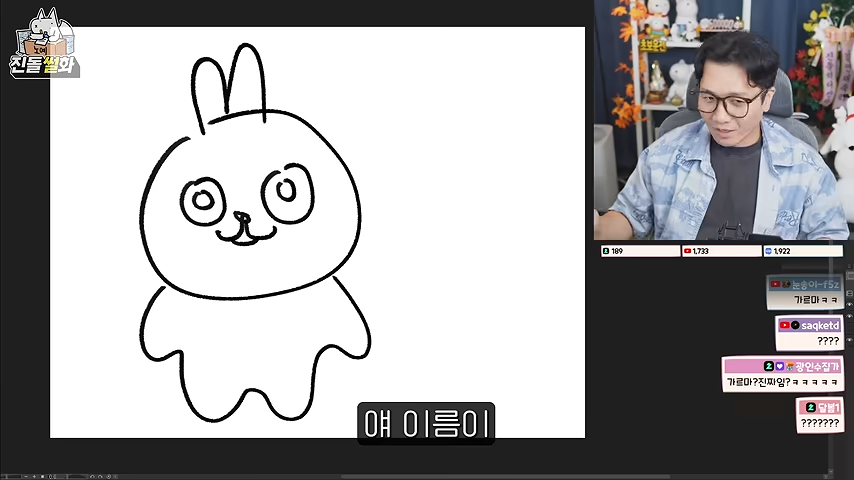Screen dimensions: 854x480
Task: Click the chat message 가르마?진짜임?ㅋㅋㅋㅋㅋ
Action: coord(782,382)
